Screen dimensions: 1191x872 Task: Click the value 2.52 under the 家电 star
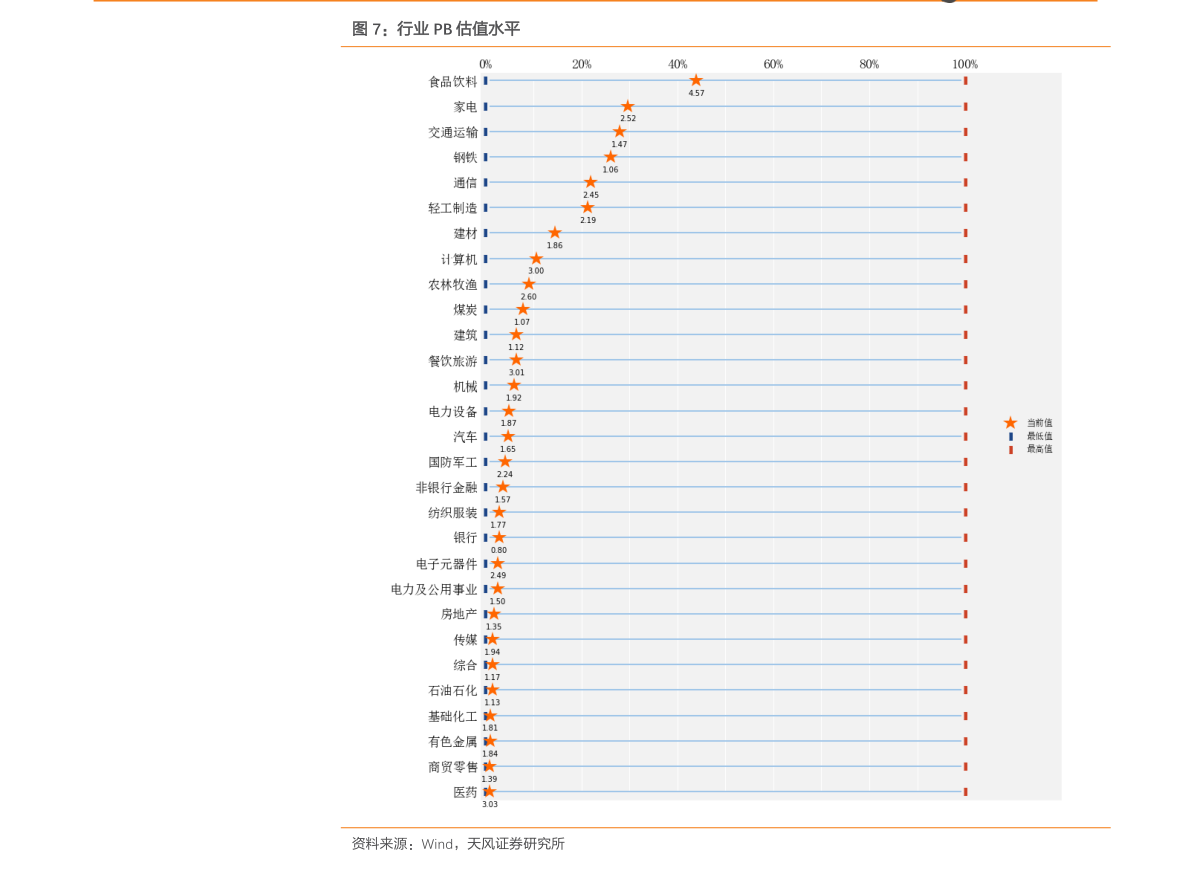point(627,118)
